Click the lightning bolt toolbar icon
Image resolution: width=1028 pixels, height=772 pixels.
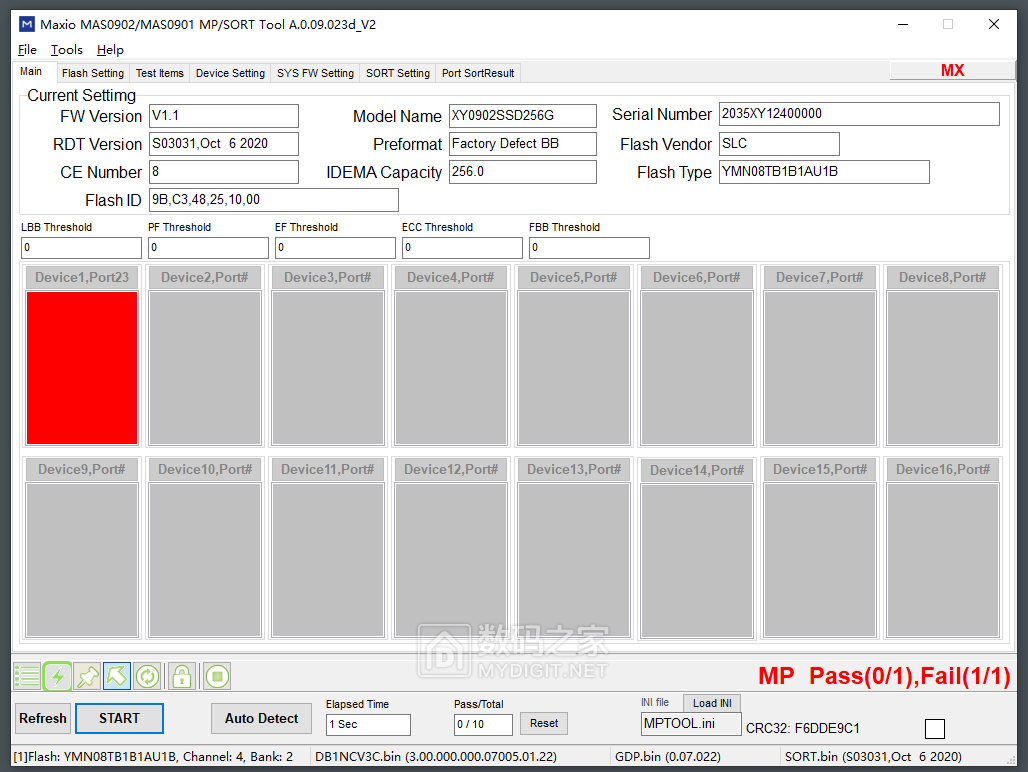(58, 676)
